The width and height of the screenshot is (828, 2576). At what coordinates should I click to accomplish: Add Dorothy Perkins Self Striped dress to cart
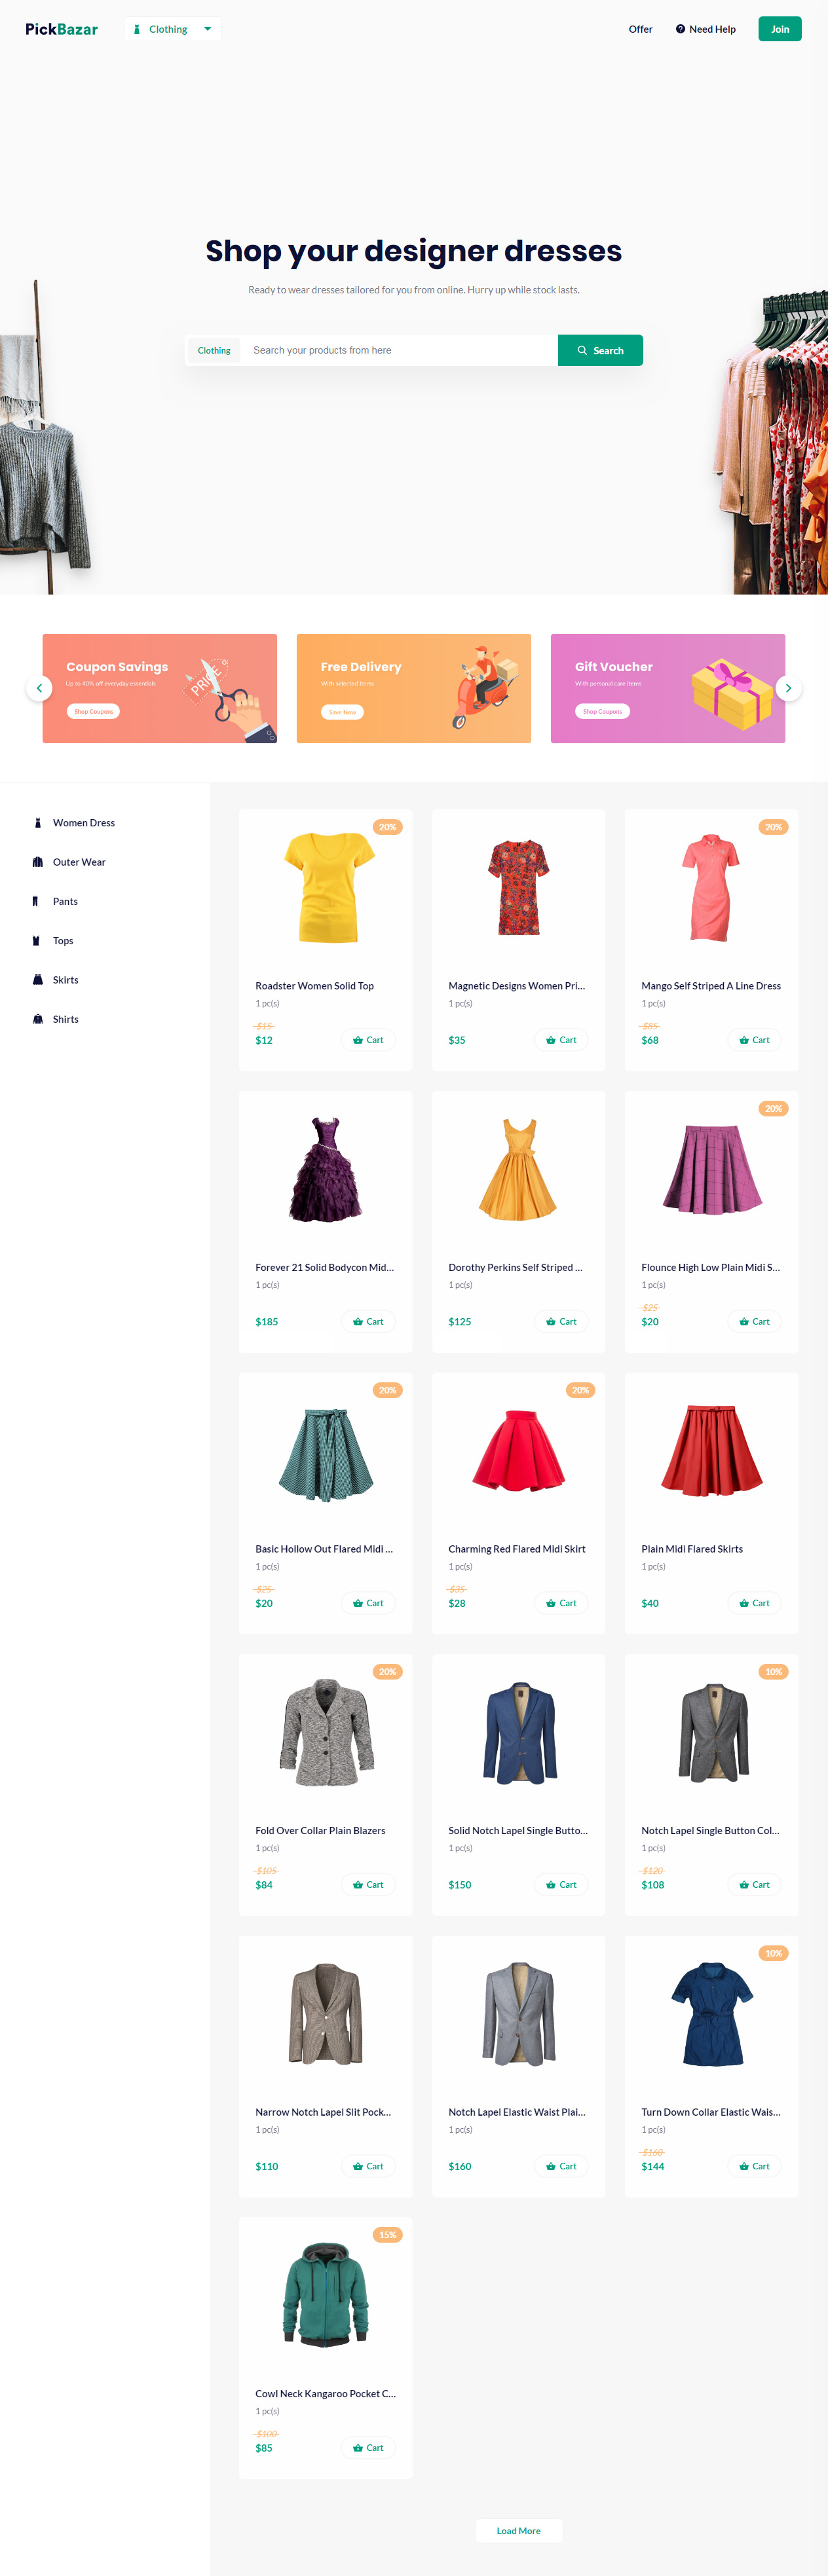coord(561,1322)
